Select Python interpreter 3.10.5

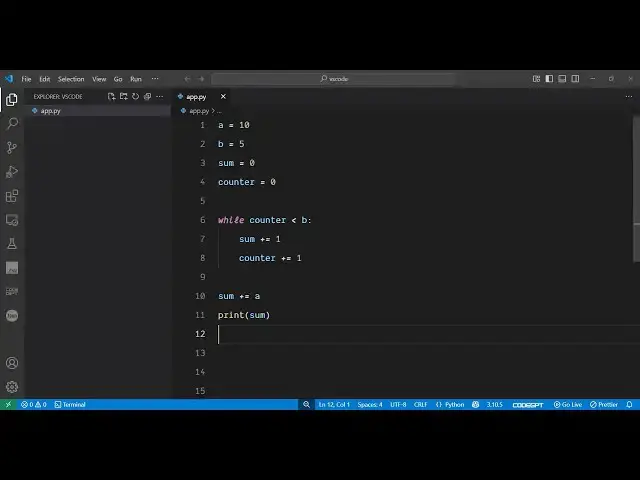[494, 404]
